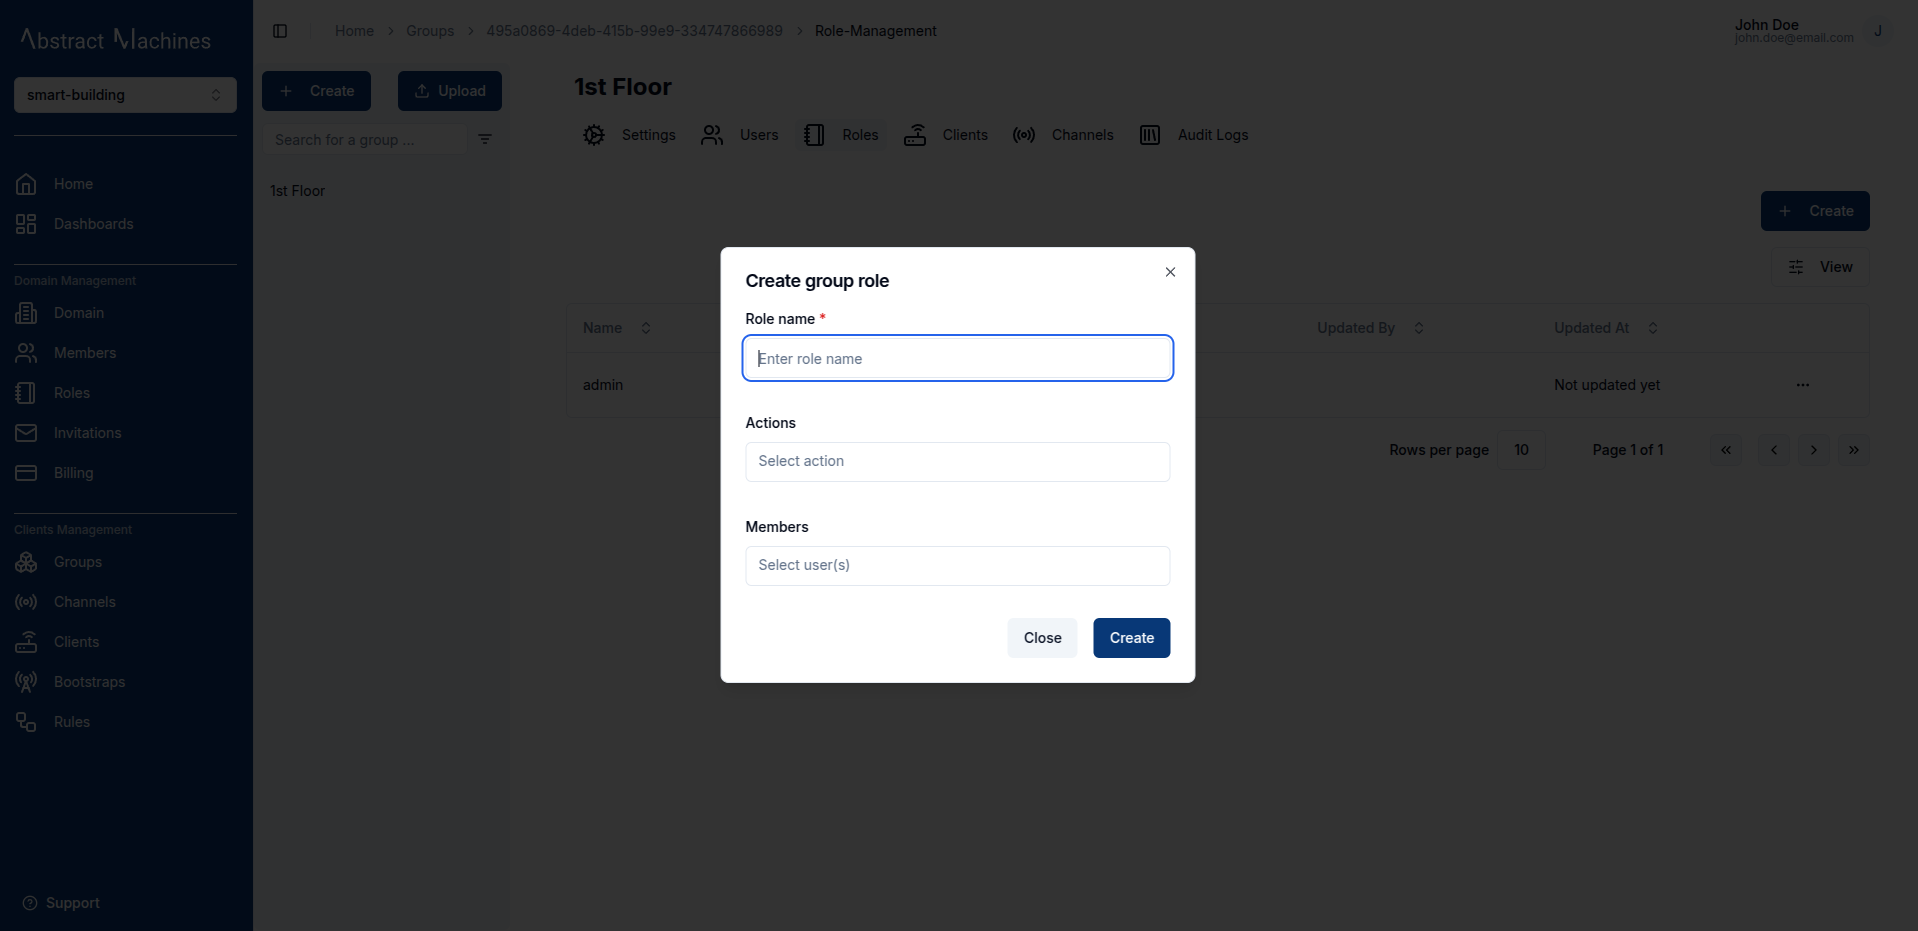Go to the previous page
The width and height of the screenshot is (1918, 931).
coord(1774,450)
